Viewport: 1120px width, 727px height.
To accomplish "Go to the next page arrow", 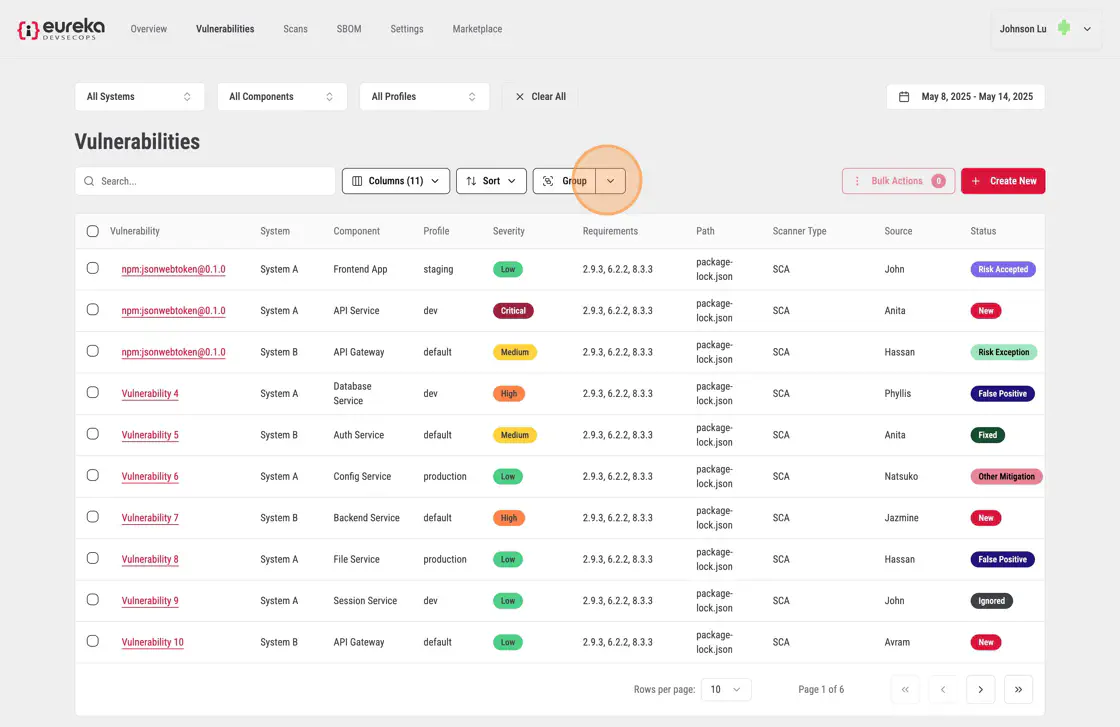I will [980, 689].
